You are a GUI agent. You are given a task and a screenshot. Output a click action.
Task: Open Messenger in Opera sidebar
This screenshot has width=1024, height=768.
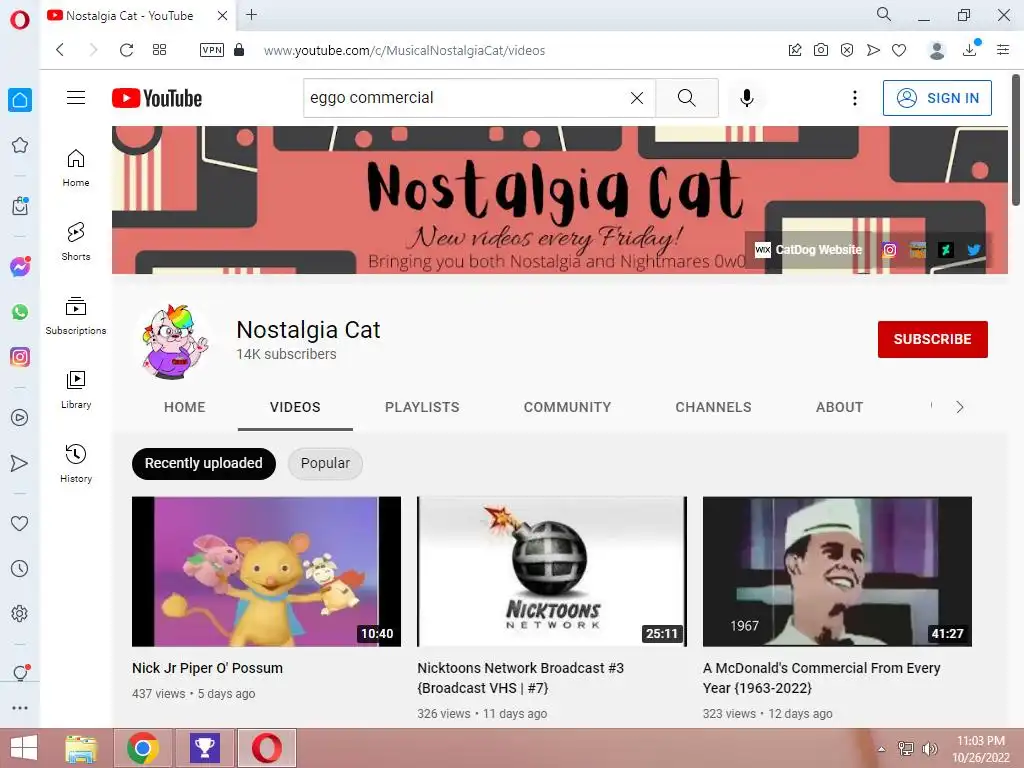click(20, 266)
